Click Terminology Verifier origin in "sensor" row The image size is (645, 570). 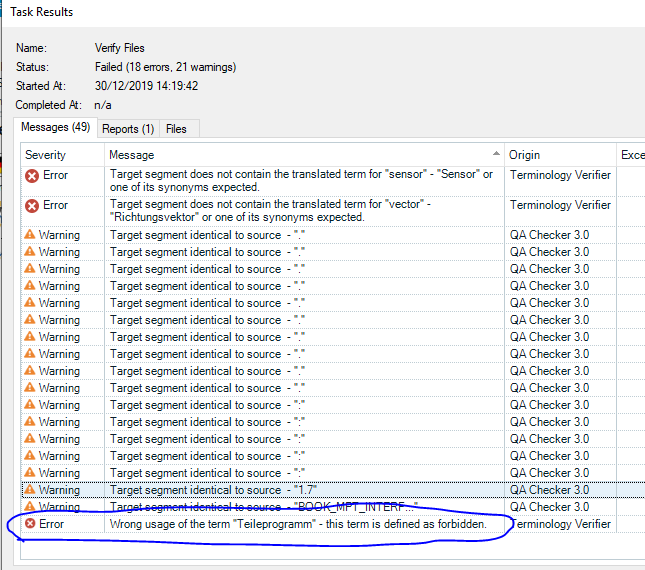click(x=560, y=175)
